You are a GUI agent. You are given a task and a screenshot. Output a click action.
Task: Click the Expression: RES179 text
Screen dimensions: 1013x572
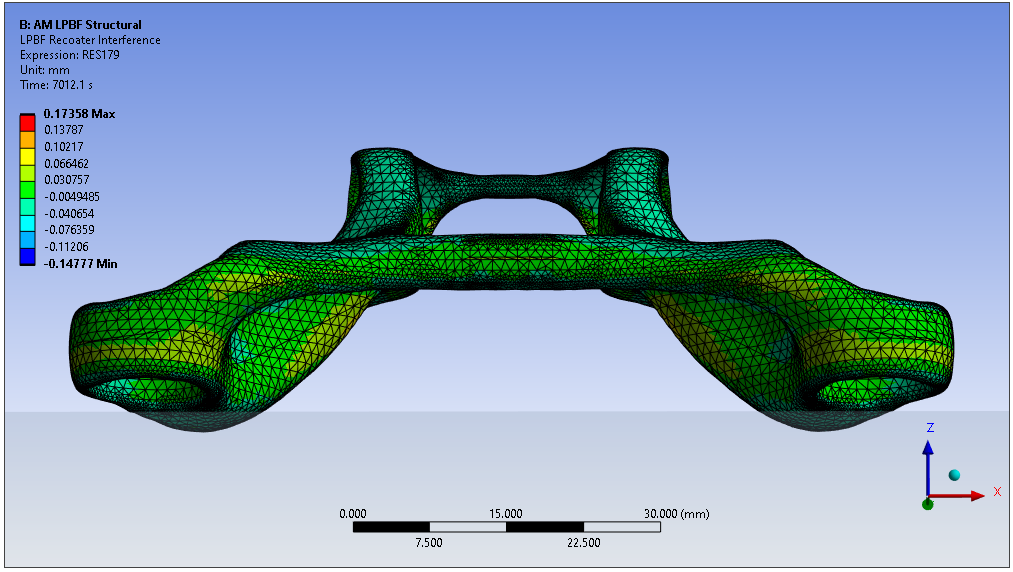(x=70, y=55)
